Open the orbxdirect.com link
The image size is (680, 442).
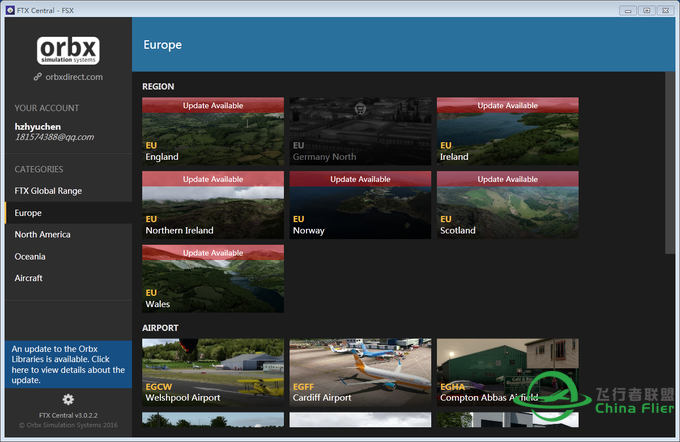[69, 77]
